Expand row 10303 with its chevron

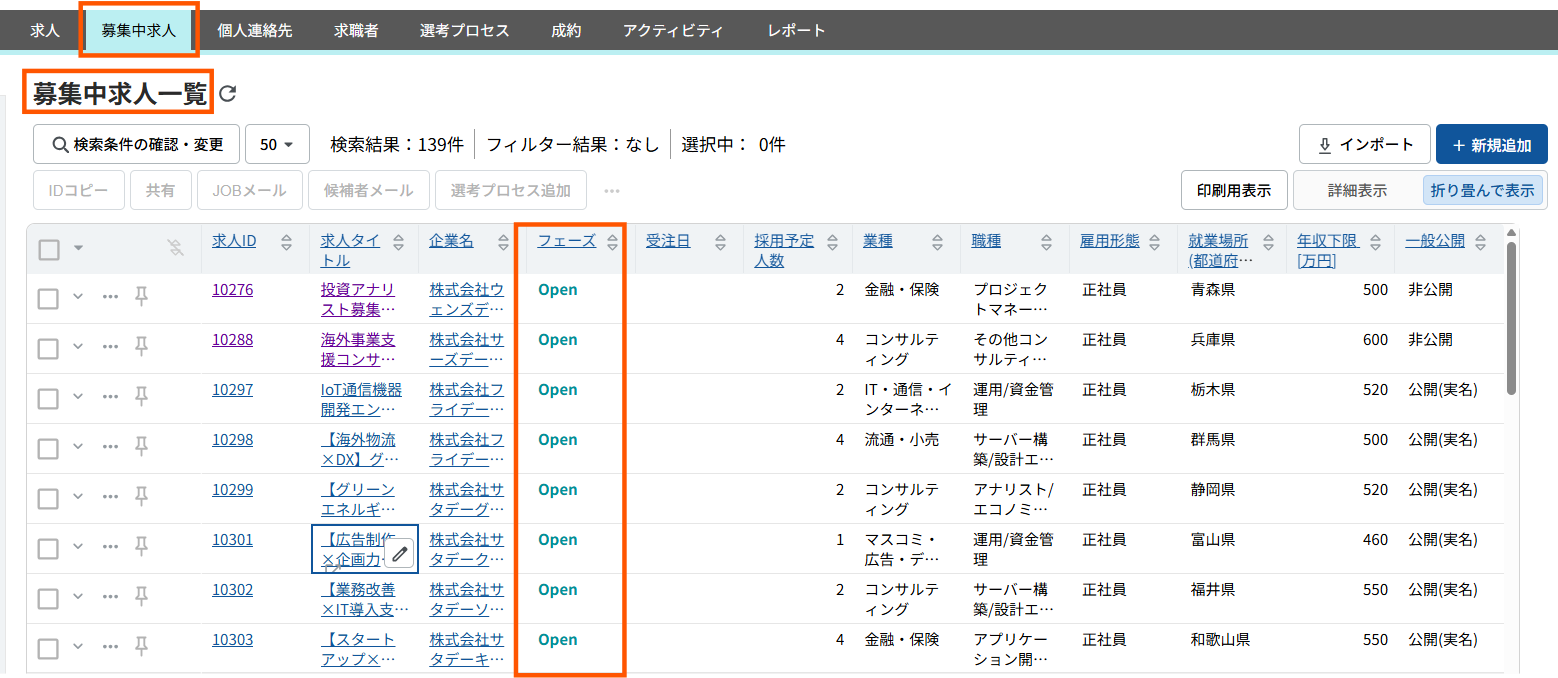(x=78, y=646)
